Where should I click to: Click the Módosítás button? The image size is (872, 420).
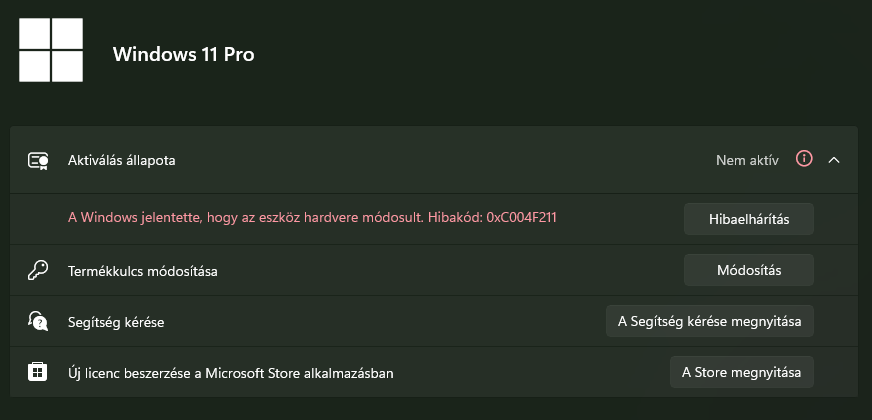[x=749, y=270]
